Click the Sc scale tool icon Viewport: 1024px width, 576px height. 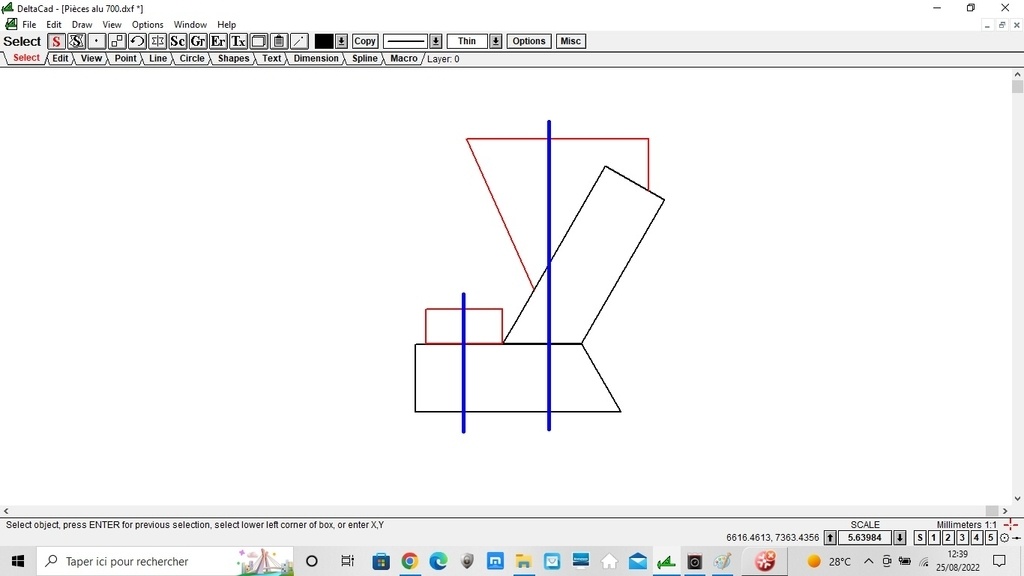tap(177, 41)
